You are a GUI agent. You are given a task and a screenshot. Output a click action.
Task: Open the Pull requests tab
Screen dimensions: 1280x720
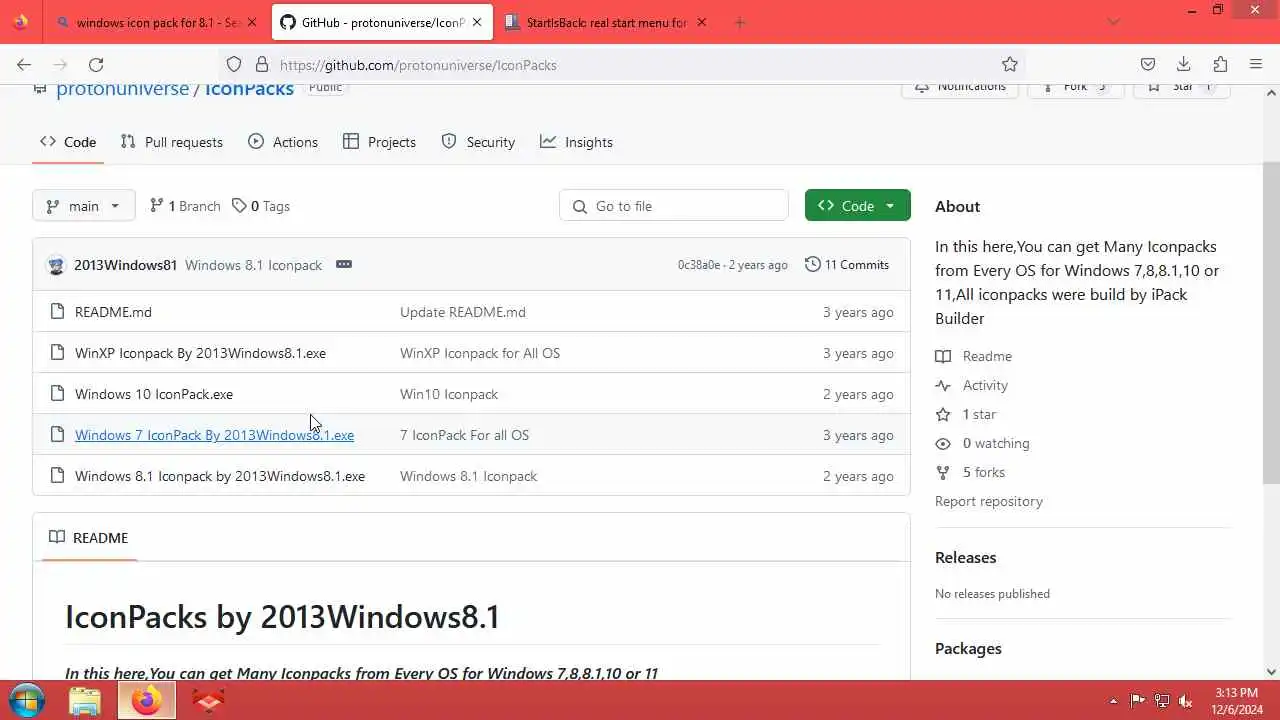(171, 142)
